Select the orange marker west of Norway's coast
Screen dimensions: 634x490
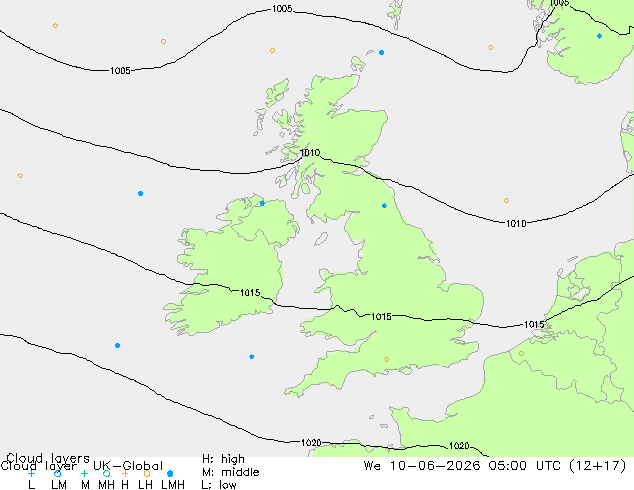(490, 47)
